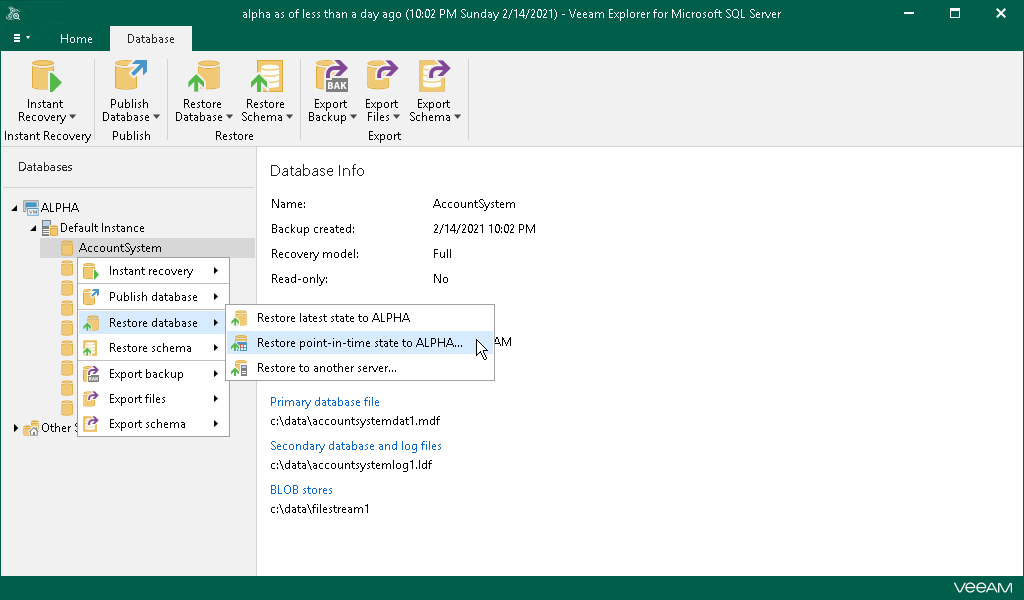
Task: Click the Restore Database ribbon icon
Action: (203, 78)
